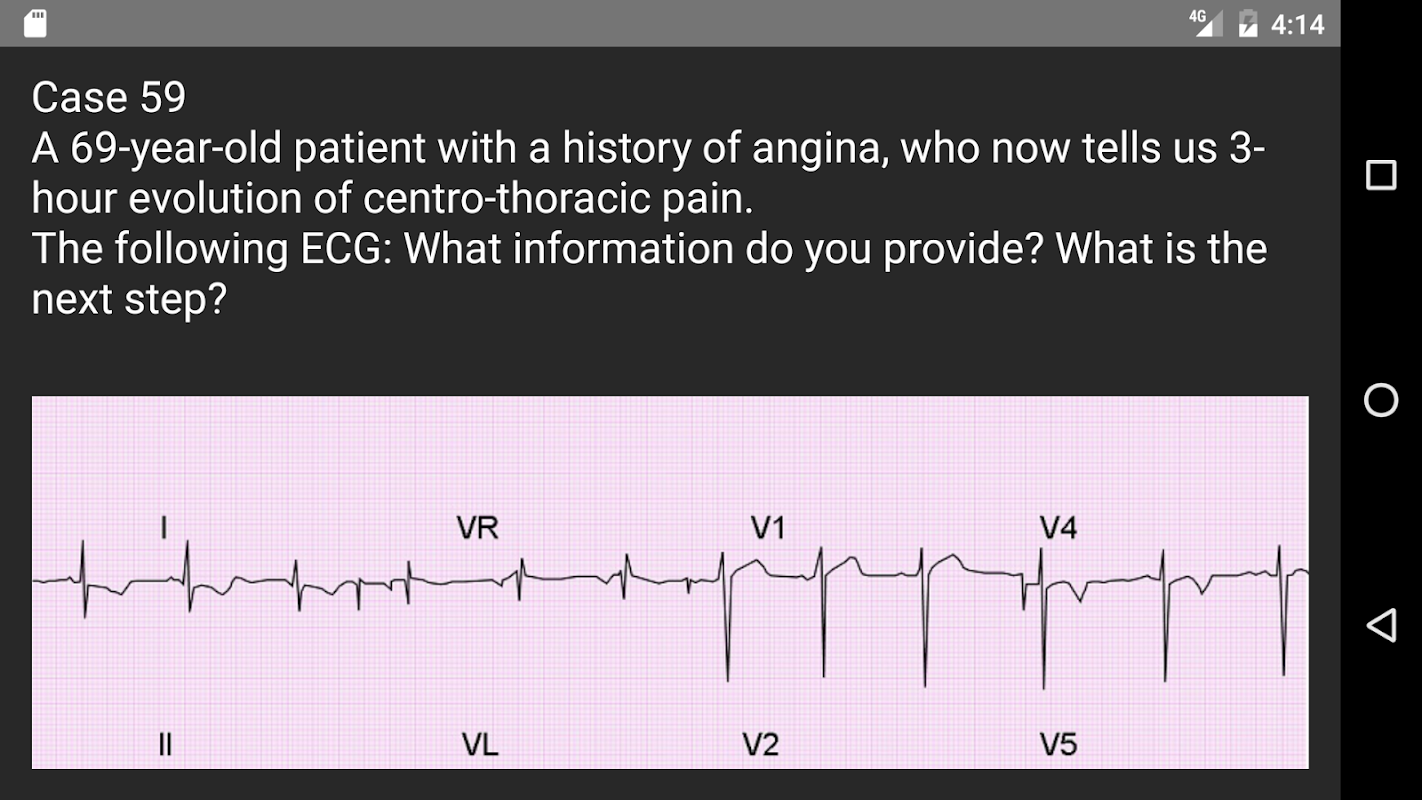Viewport: 1422px width, 800px height.
Task: Tap the Case 59 heading
Action: (x=108, y=97)
